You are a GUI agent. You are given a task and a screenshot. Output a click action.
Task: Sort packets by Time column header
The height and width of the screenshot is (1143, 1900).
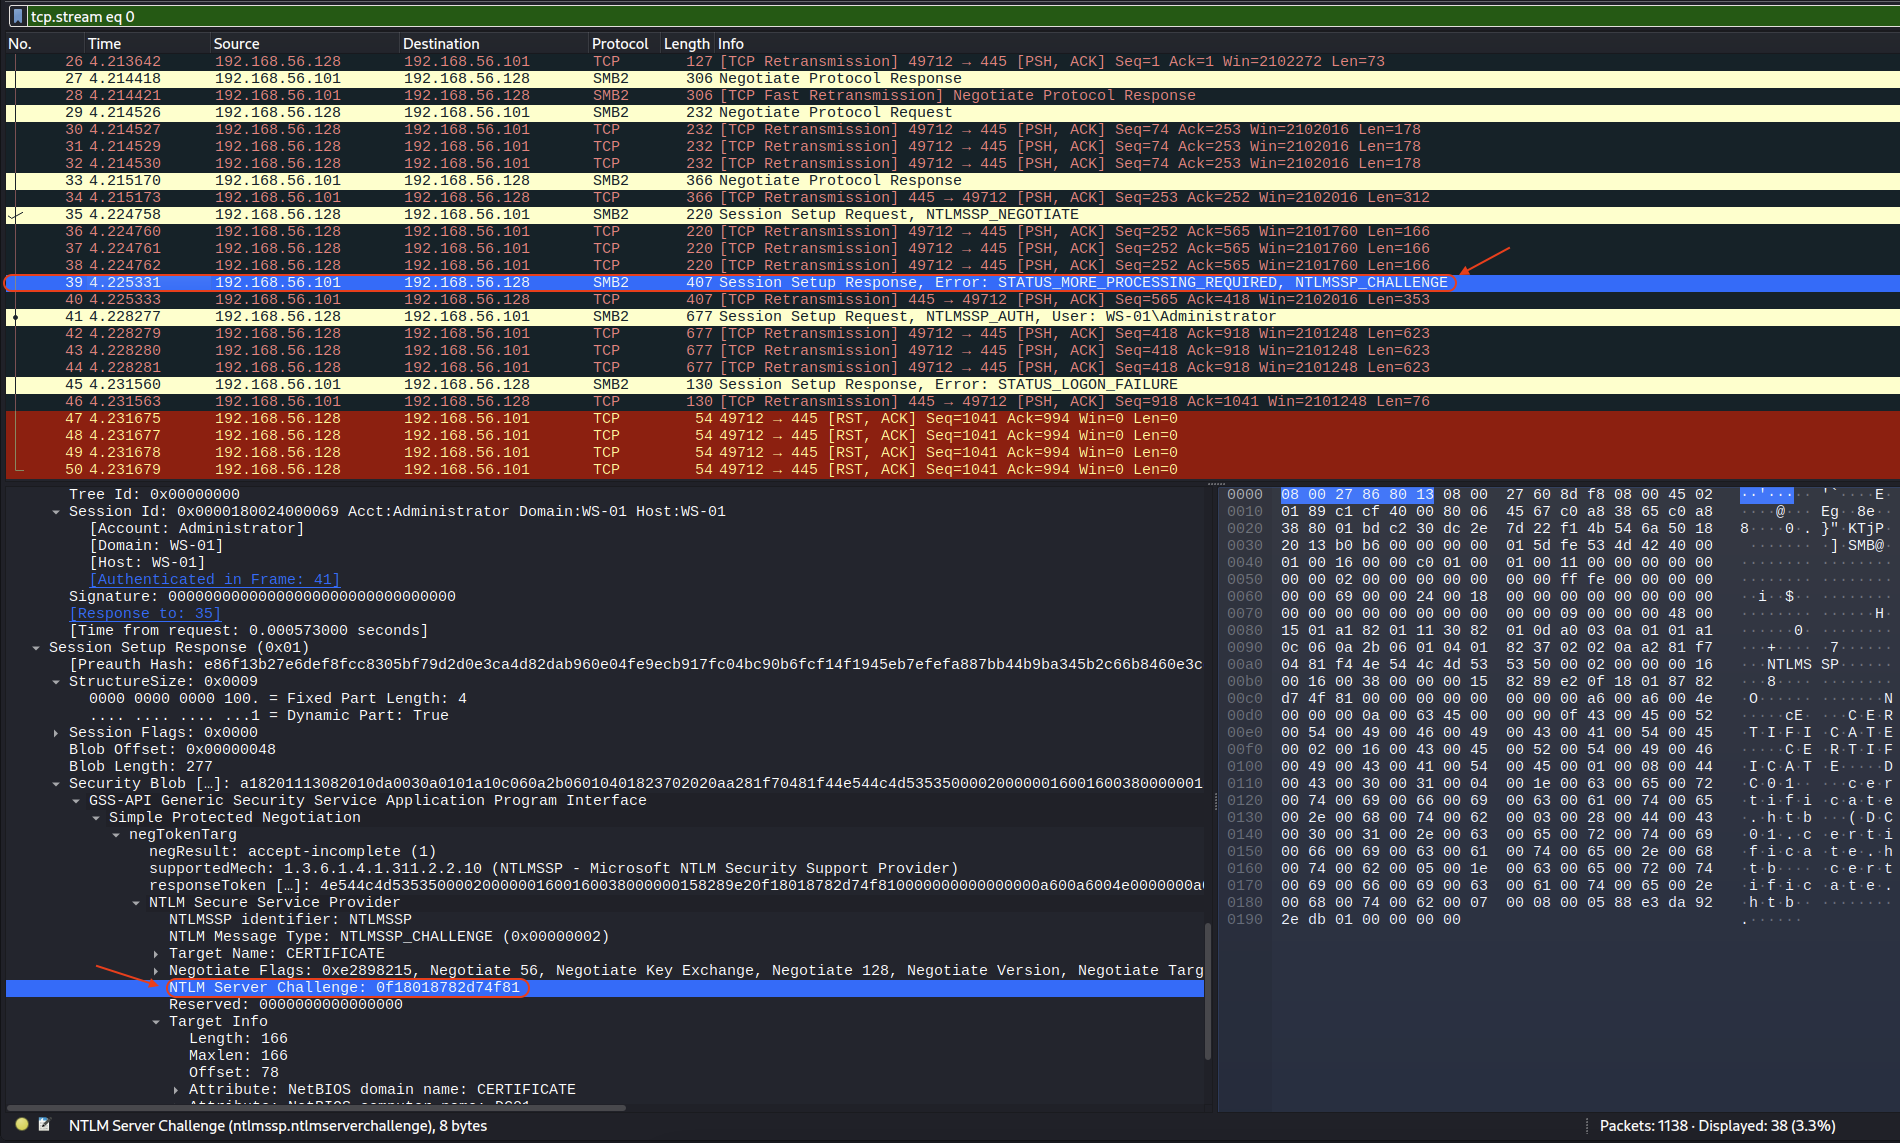(104, 43)
